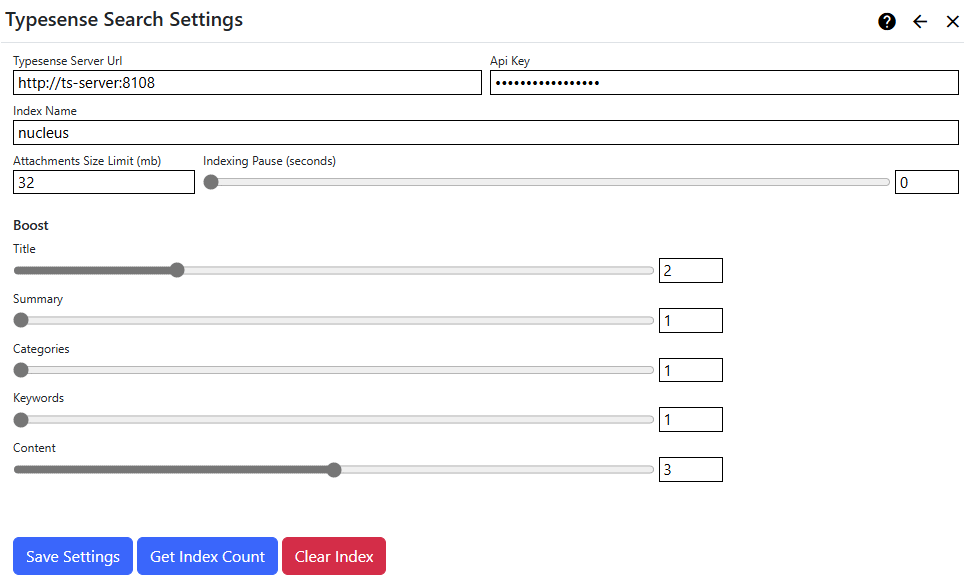Image resolution: width=964 pixels, height=580 pixels.
Task: Select the masked Api Key field
Action: click(x=724, y=83)
